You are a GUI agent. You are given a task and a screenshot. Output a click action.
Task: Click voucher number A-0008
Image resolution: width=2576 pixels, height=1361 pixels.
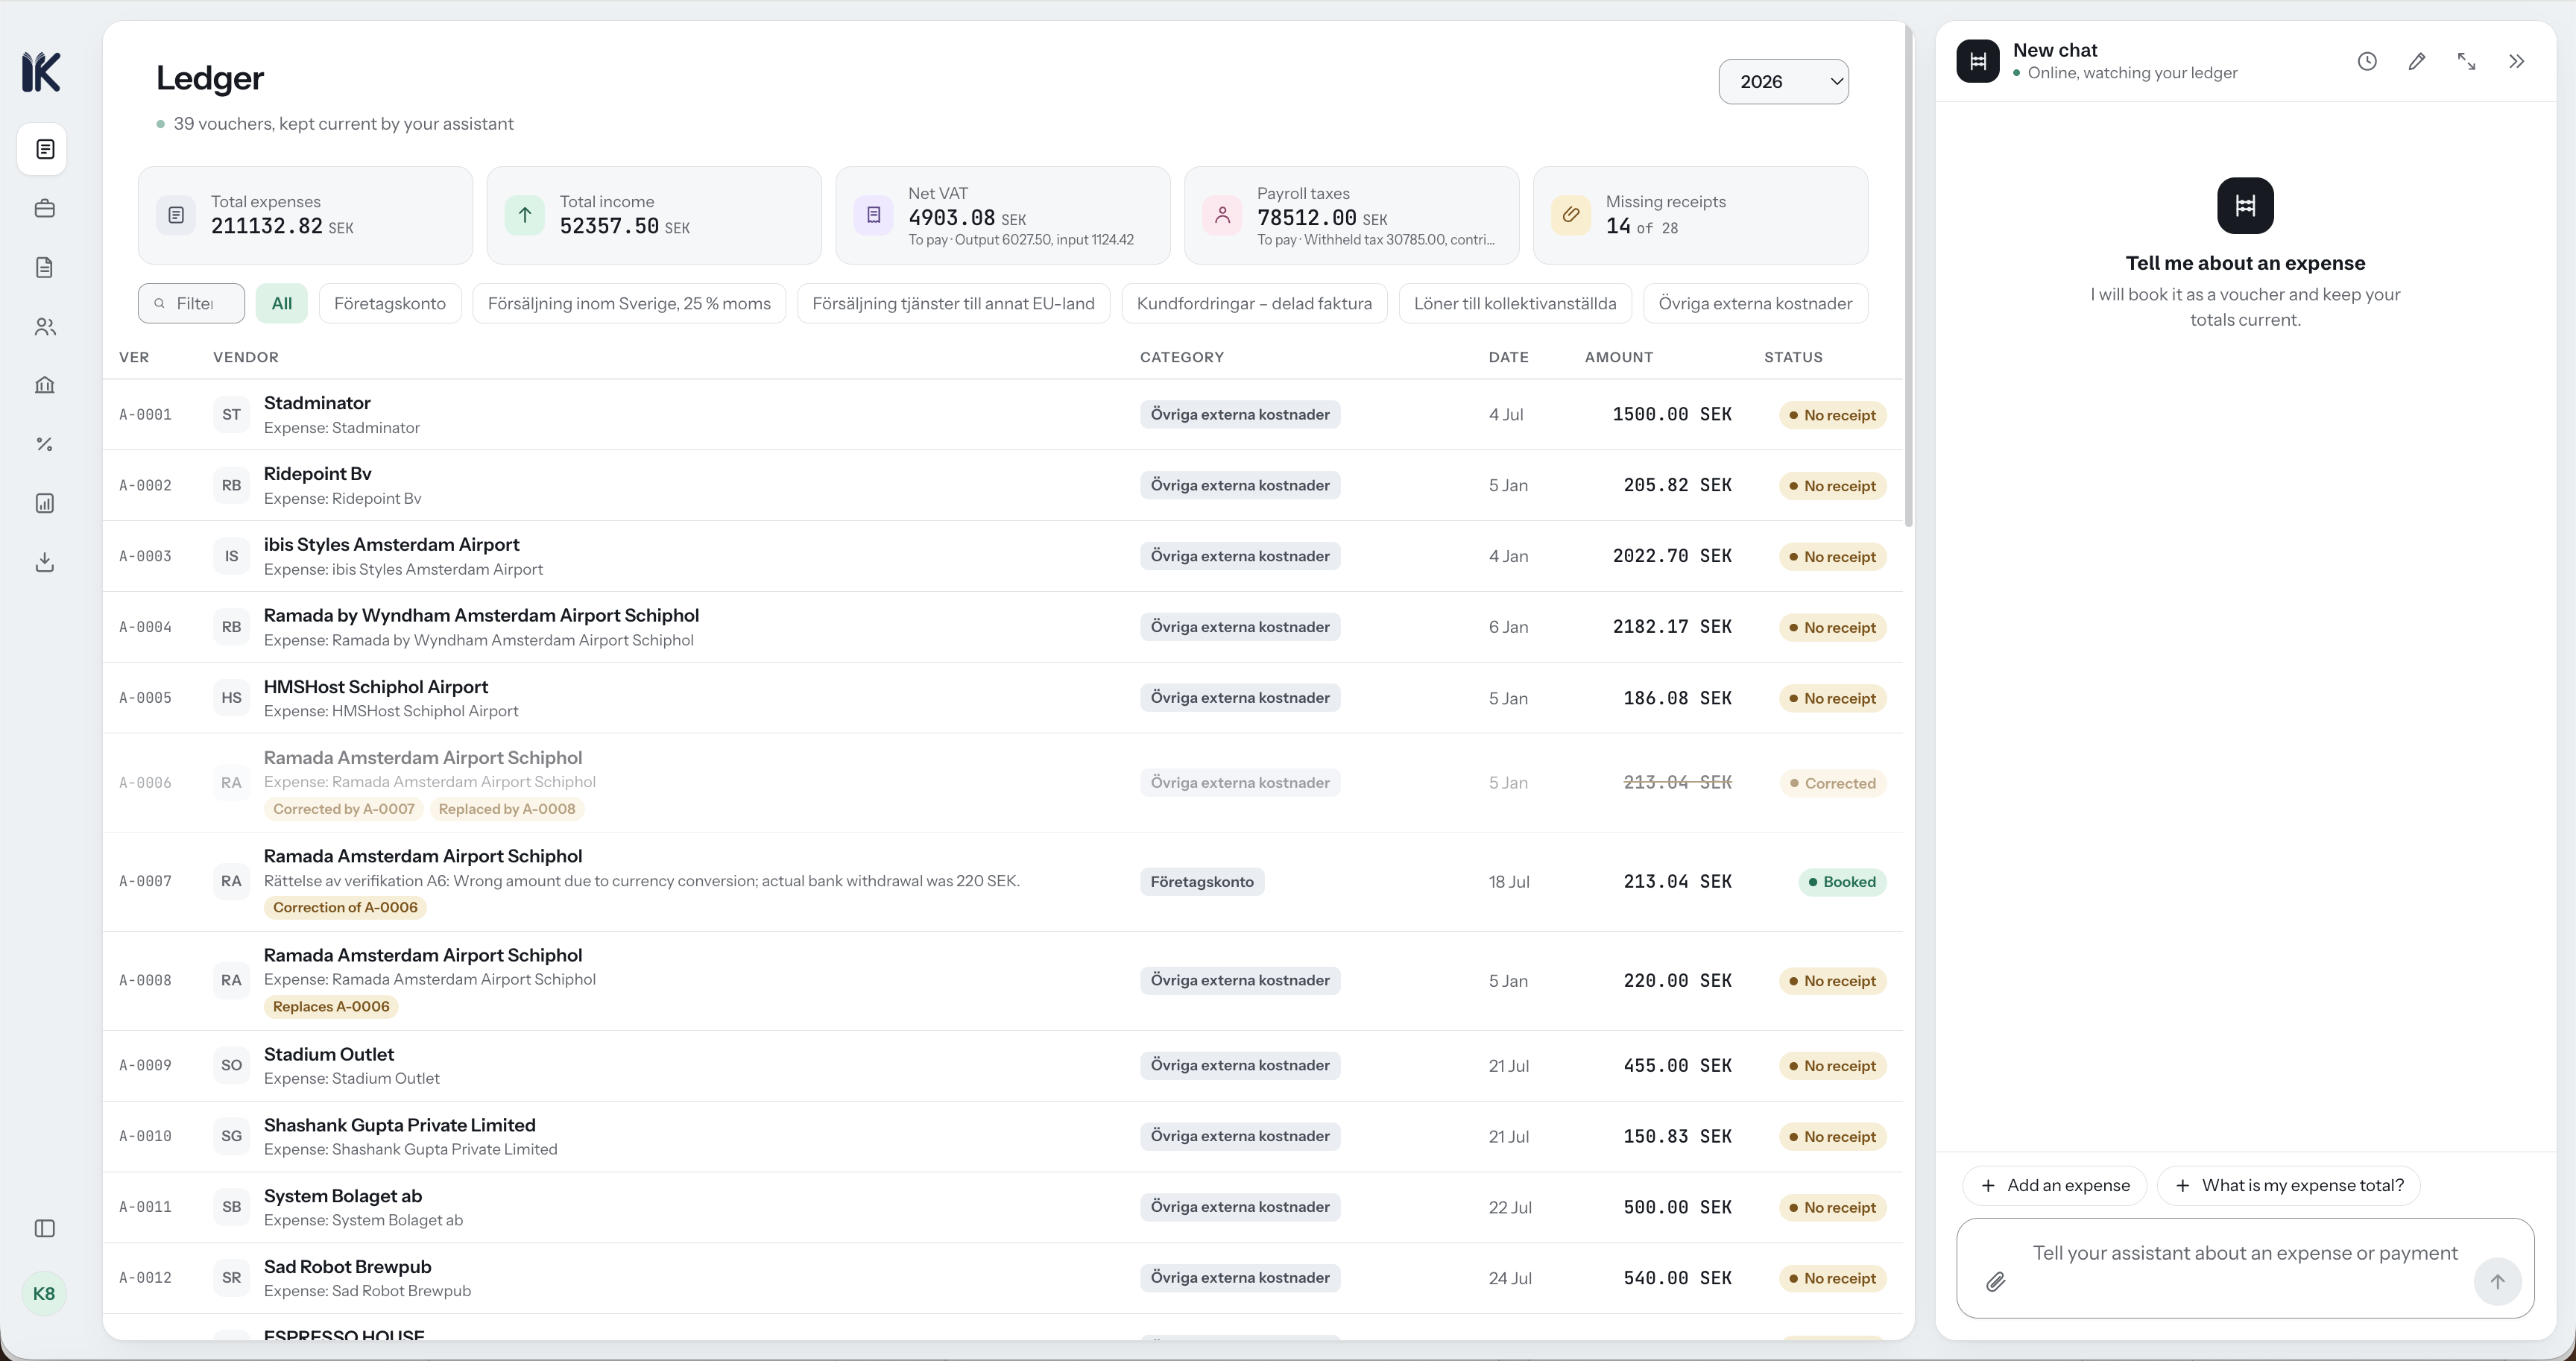(145, 980)
